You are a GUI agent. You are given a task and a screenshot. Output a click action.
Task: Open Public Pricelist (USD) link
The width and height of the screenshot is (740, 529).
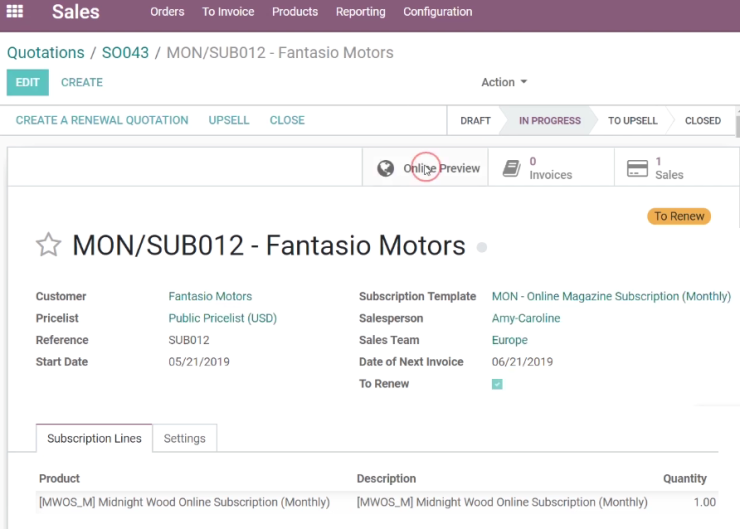[222, 318]
